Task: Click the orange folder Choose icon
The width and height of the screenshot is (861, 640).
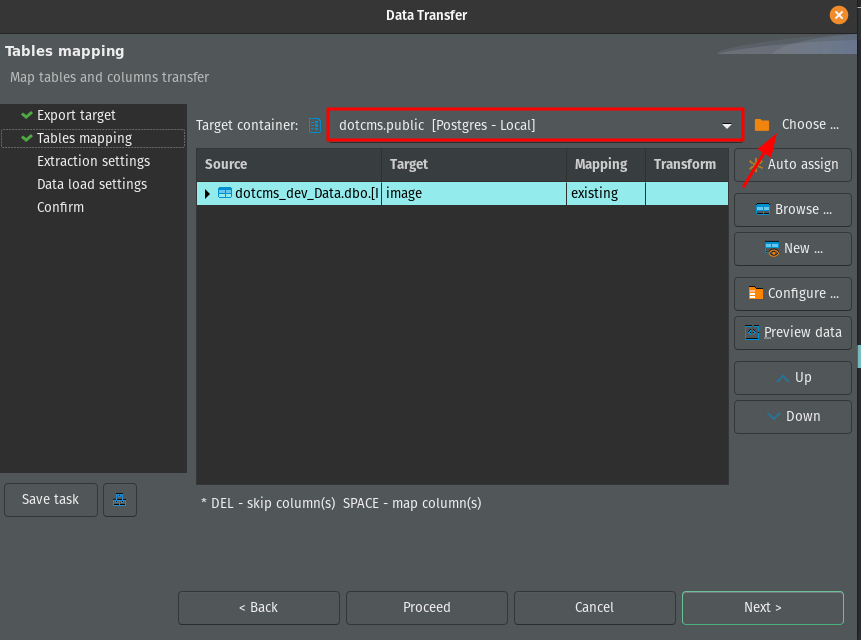Action: 762,125
